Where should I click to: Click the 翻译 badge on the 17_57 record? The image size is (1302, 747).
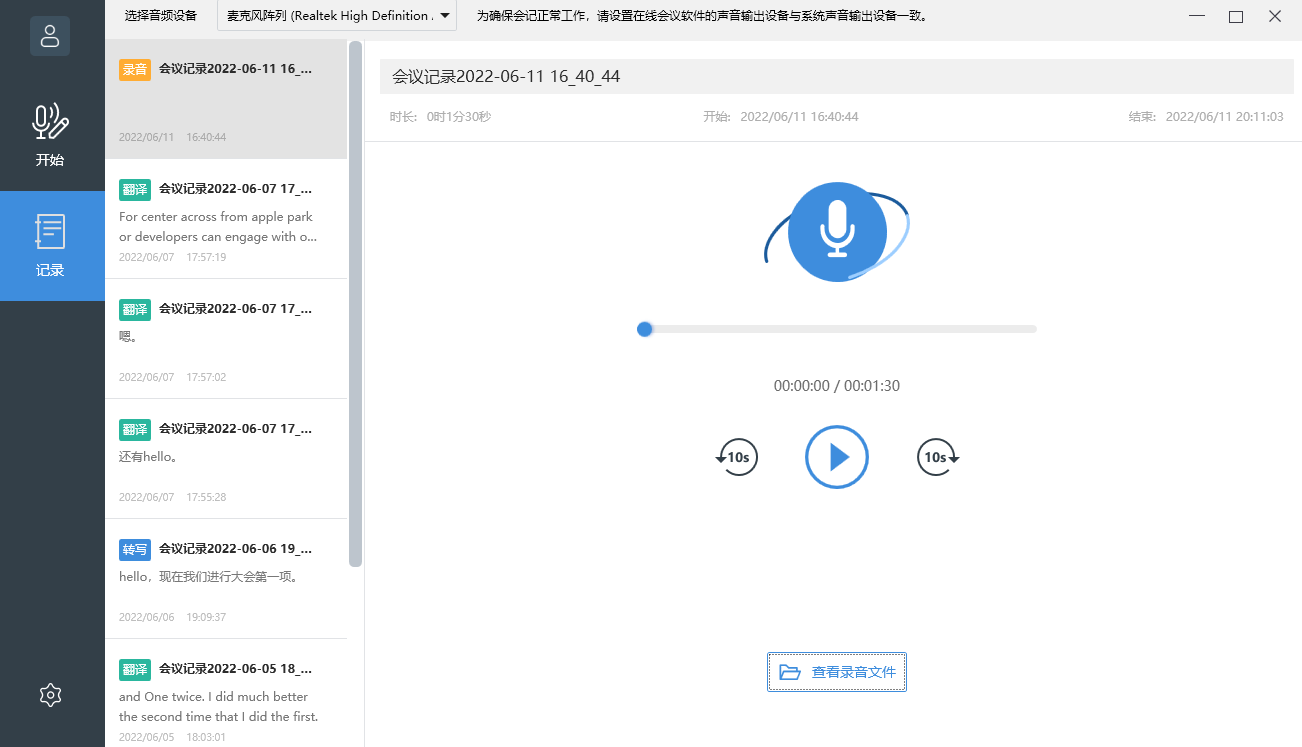tap(134, 189)
